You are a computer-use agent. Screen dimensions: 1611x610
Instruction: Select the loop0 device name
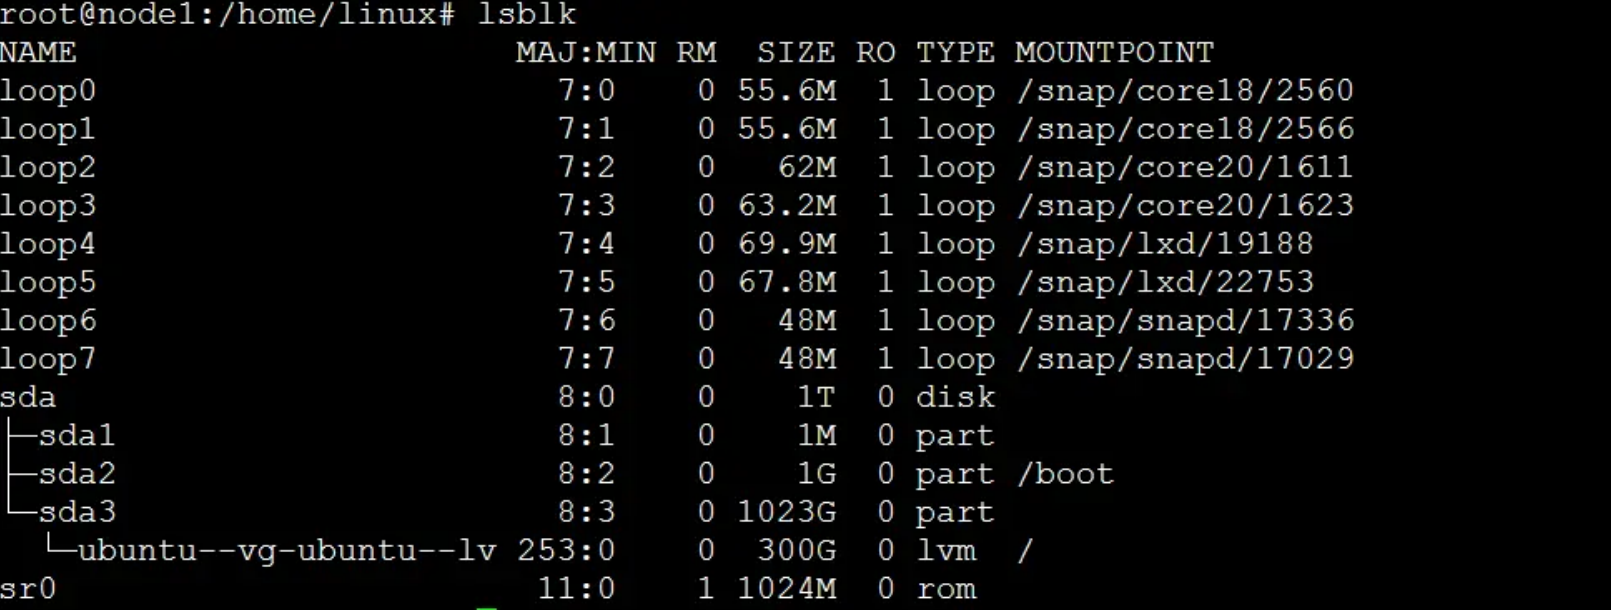(48, 91)
